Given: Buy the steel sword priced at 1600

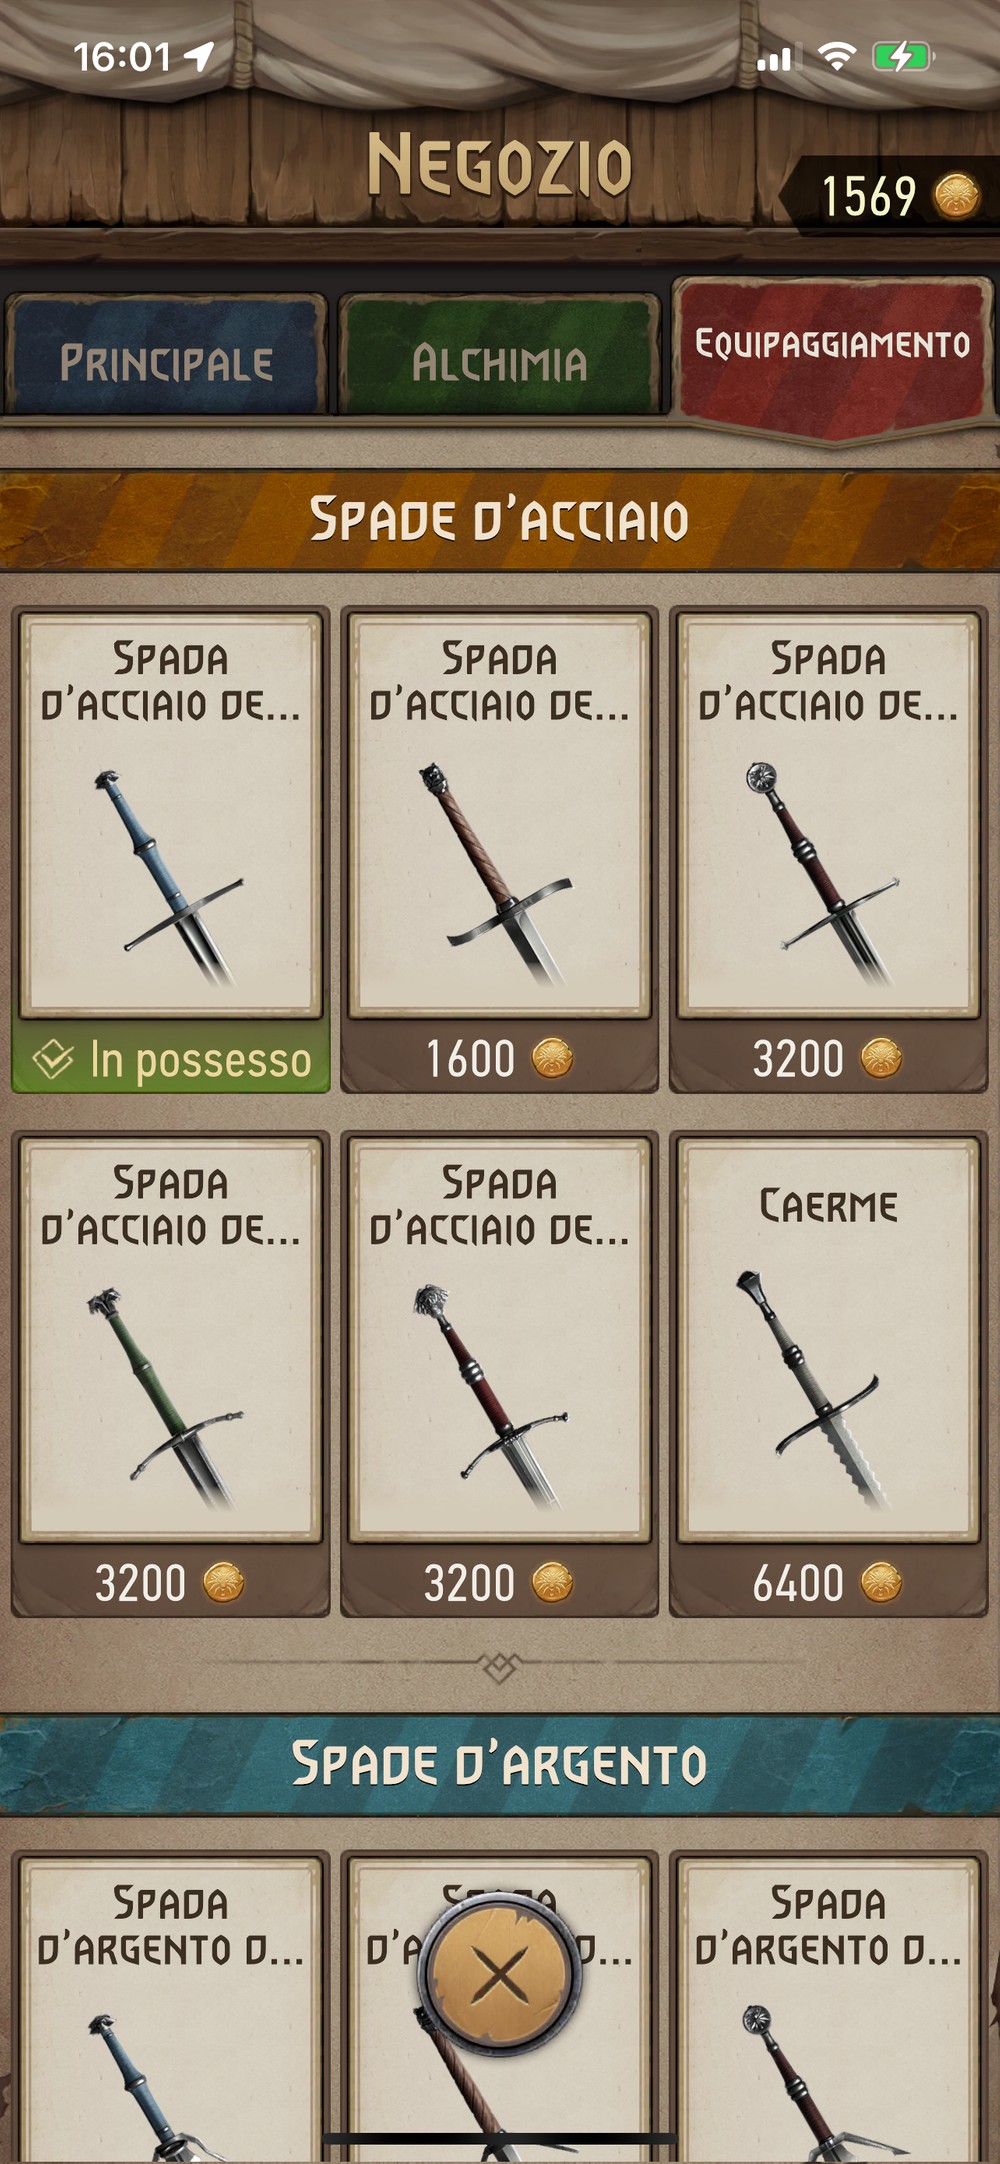Looking at the screenshot, I should (x=499, y=1058).
